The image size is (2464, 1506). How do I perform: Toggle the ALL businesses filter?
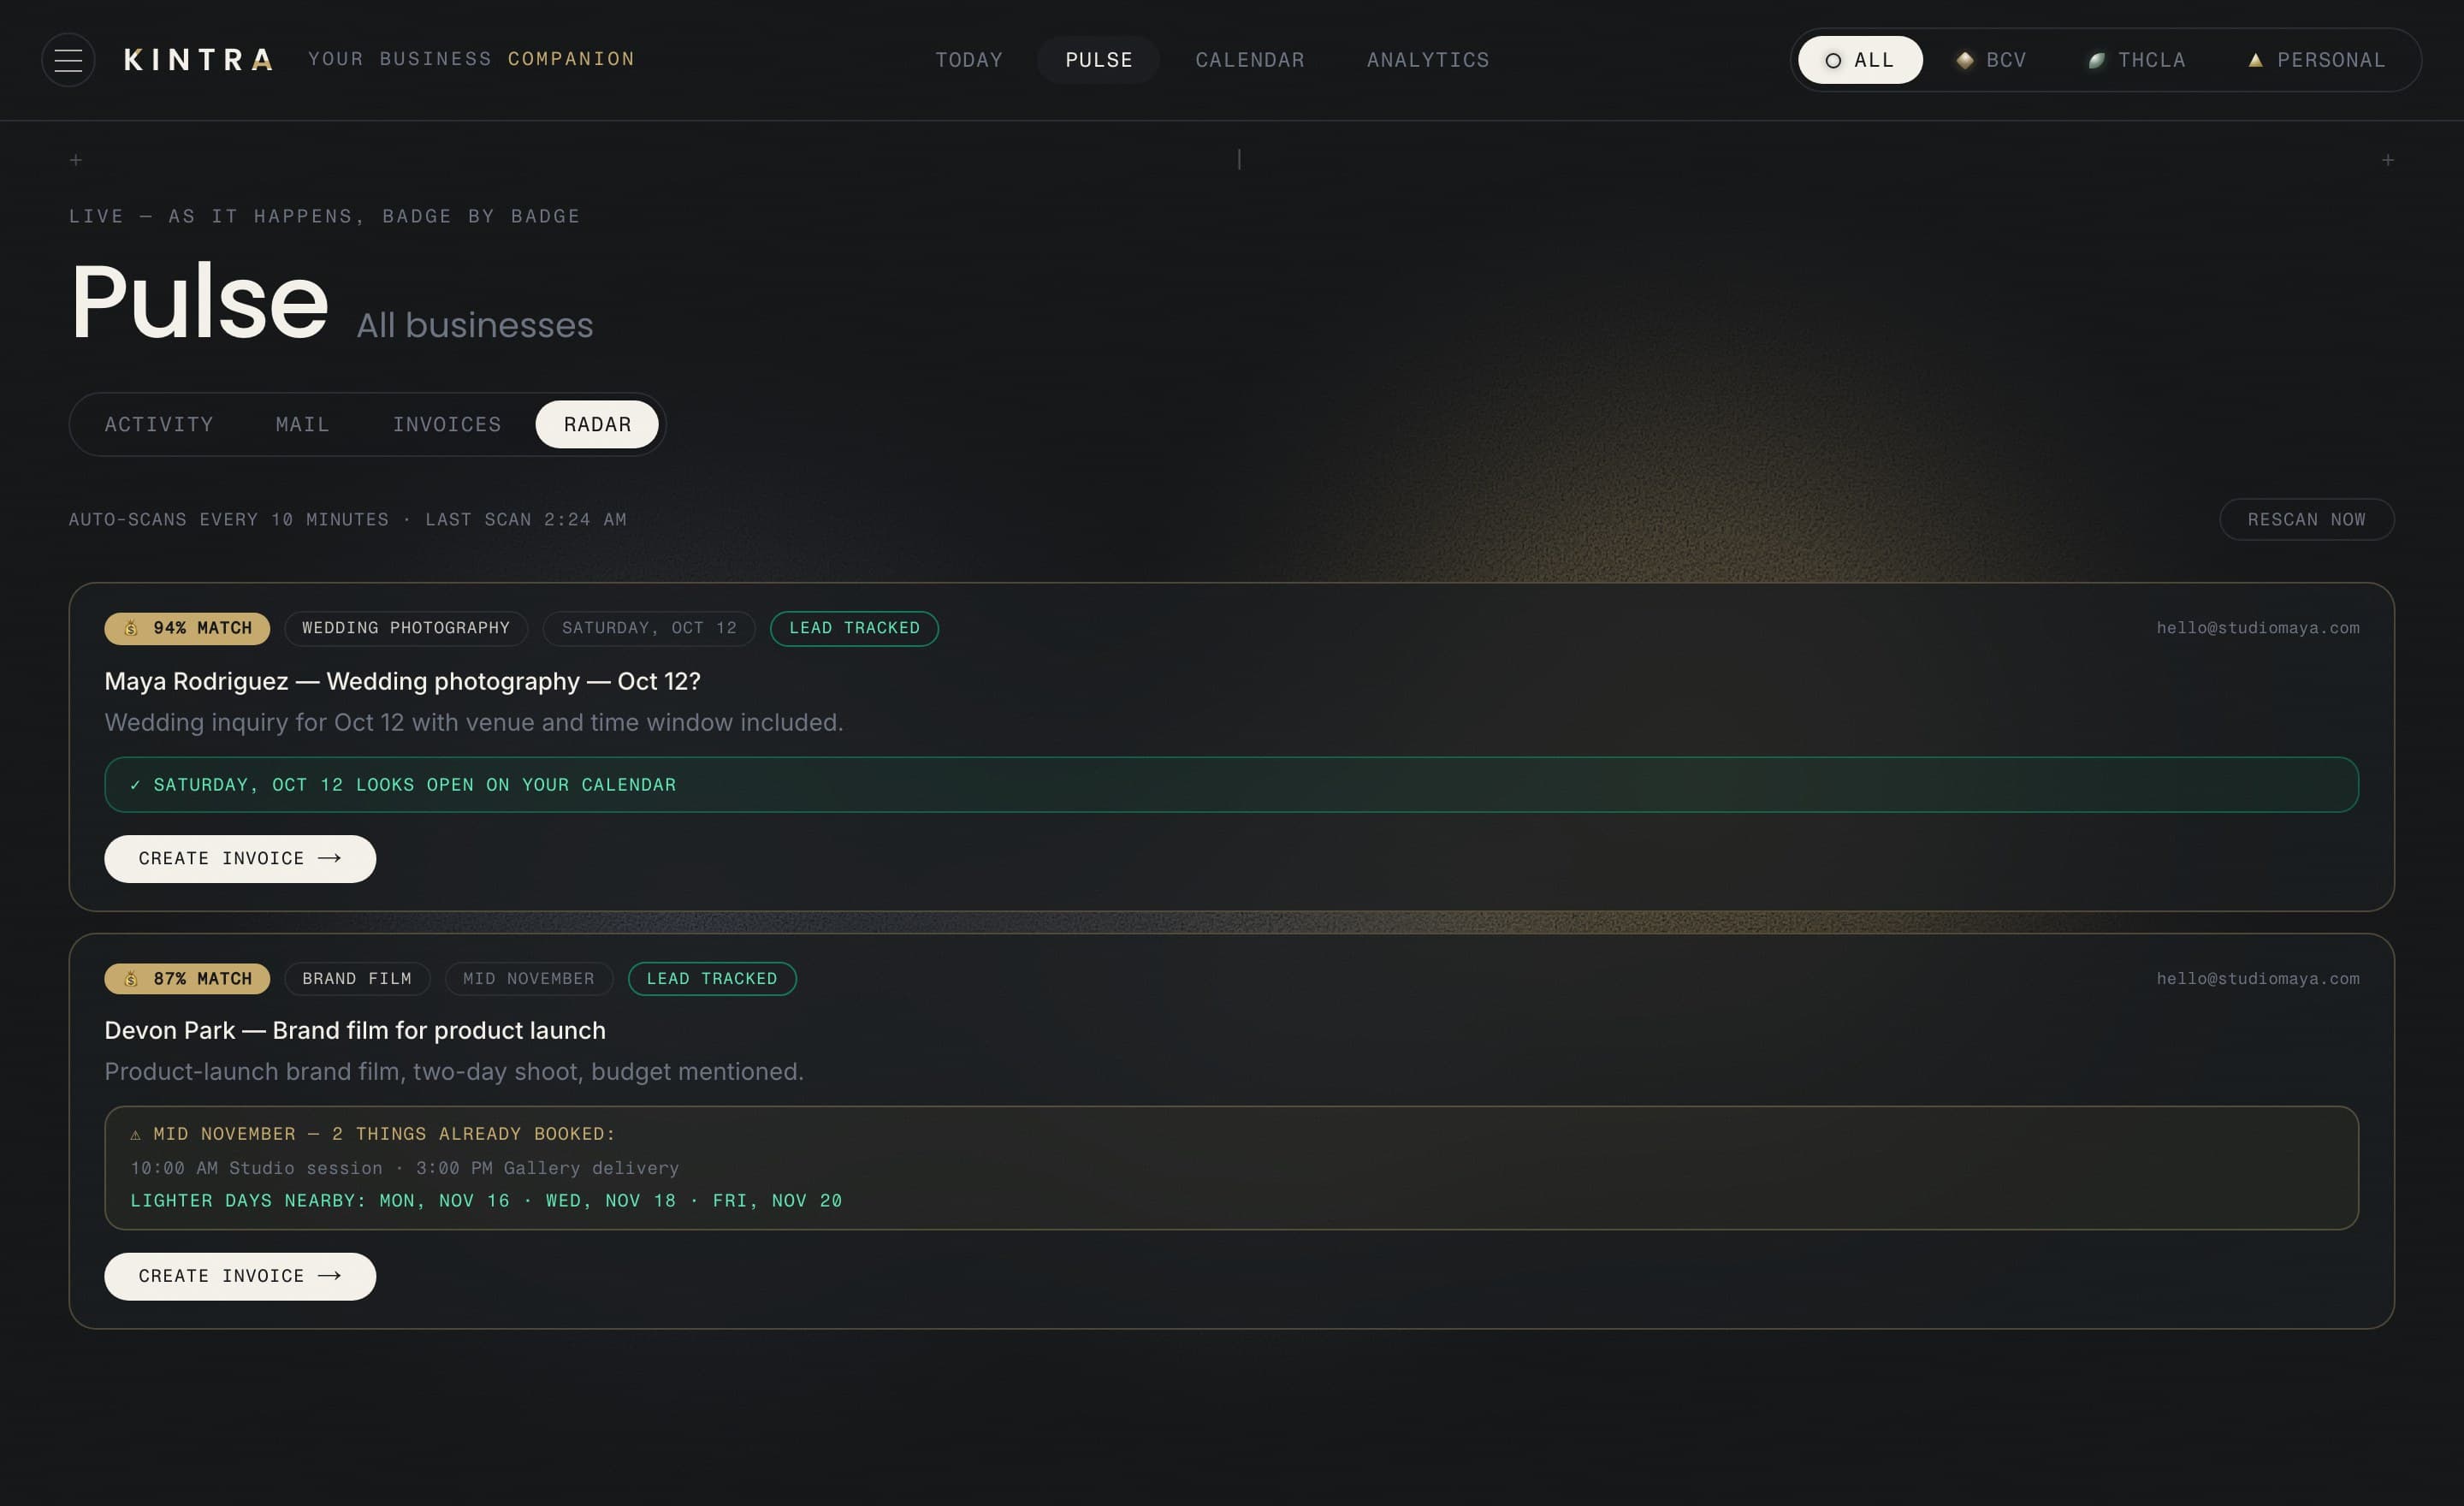click(x=1860, y=60)
